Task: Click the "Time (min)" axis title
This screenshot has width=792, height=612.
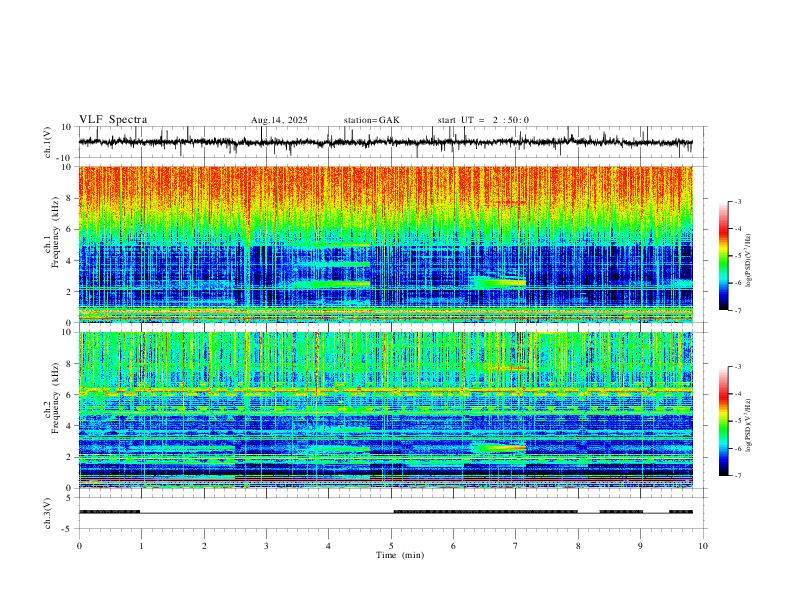Action: [400, 555]
